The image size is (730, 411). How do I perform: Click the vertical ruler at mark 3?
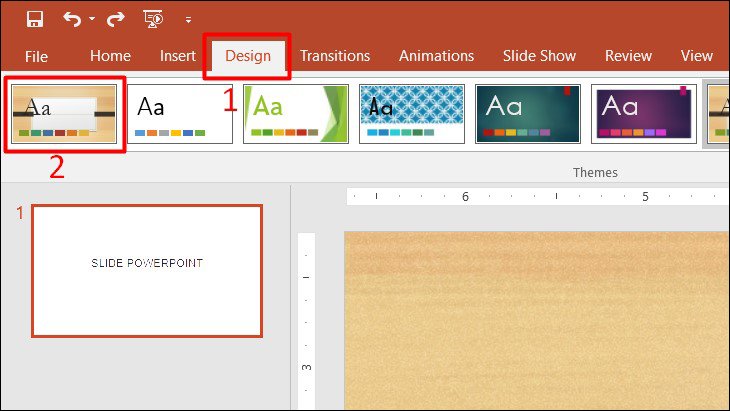click(306, 367)
